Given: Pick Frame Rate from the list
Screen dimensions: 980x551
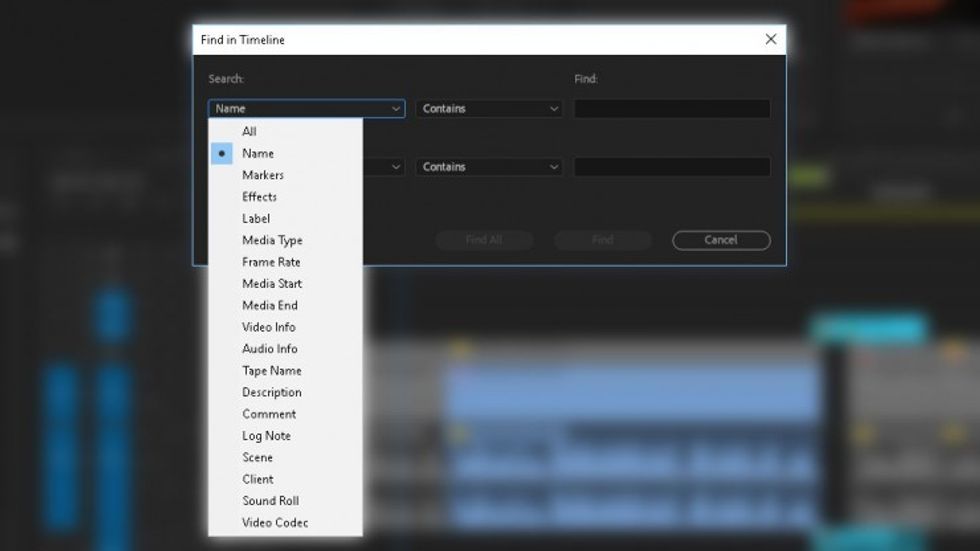Looking at the screenshot, I should click(285, 262).
